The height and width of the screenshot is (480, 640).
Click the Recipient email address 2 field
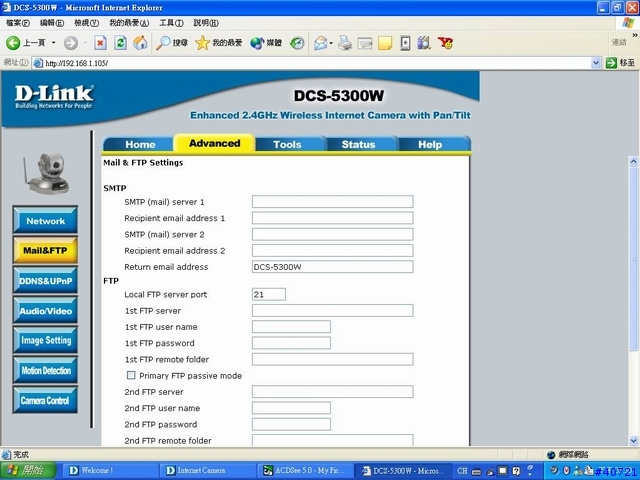click(332, 251)
